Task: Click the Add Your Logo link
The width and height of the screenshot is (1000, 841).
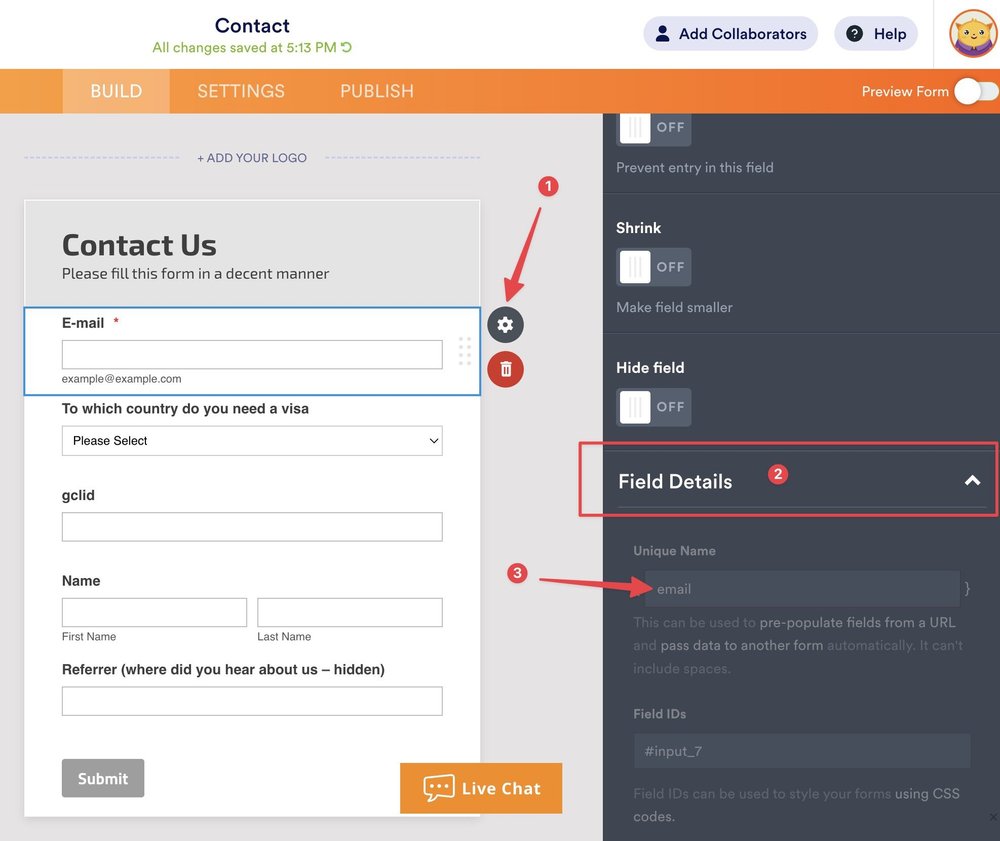Action: click(x=252, y=157)
